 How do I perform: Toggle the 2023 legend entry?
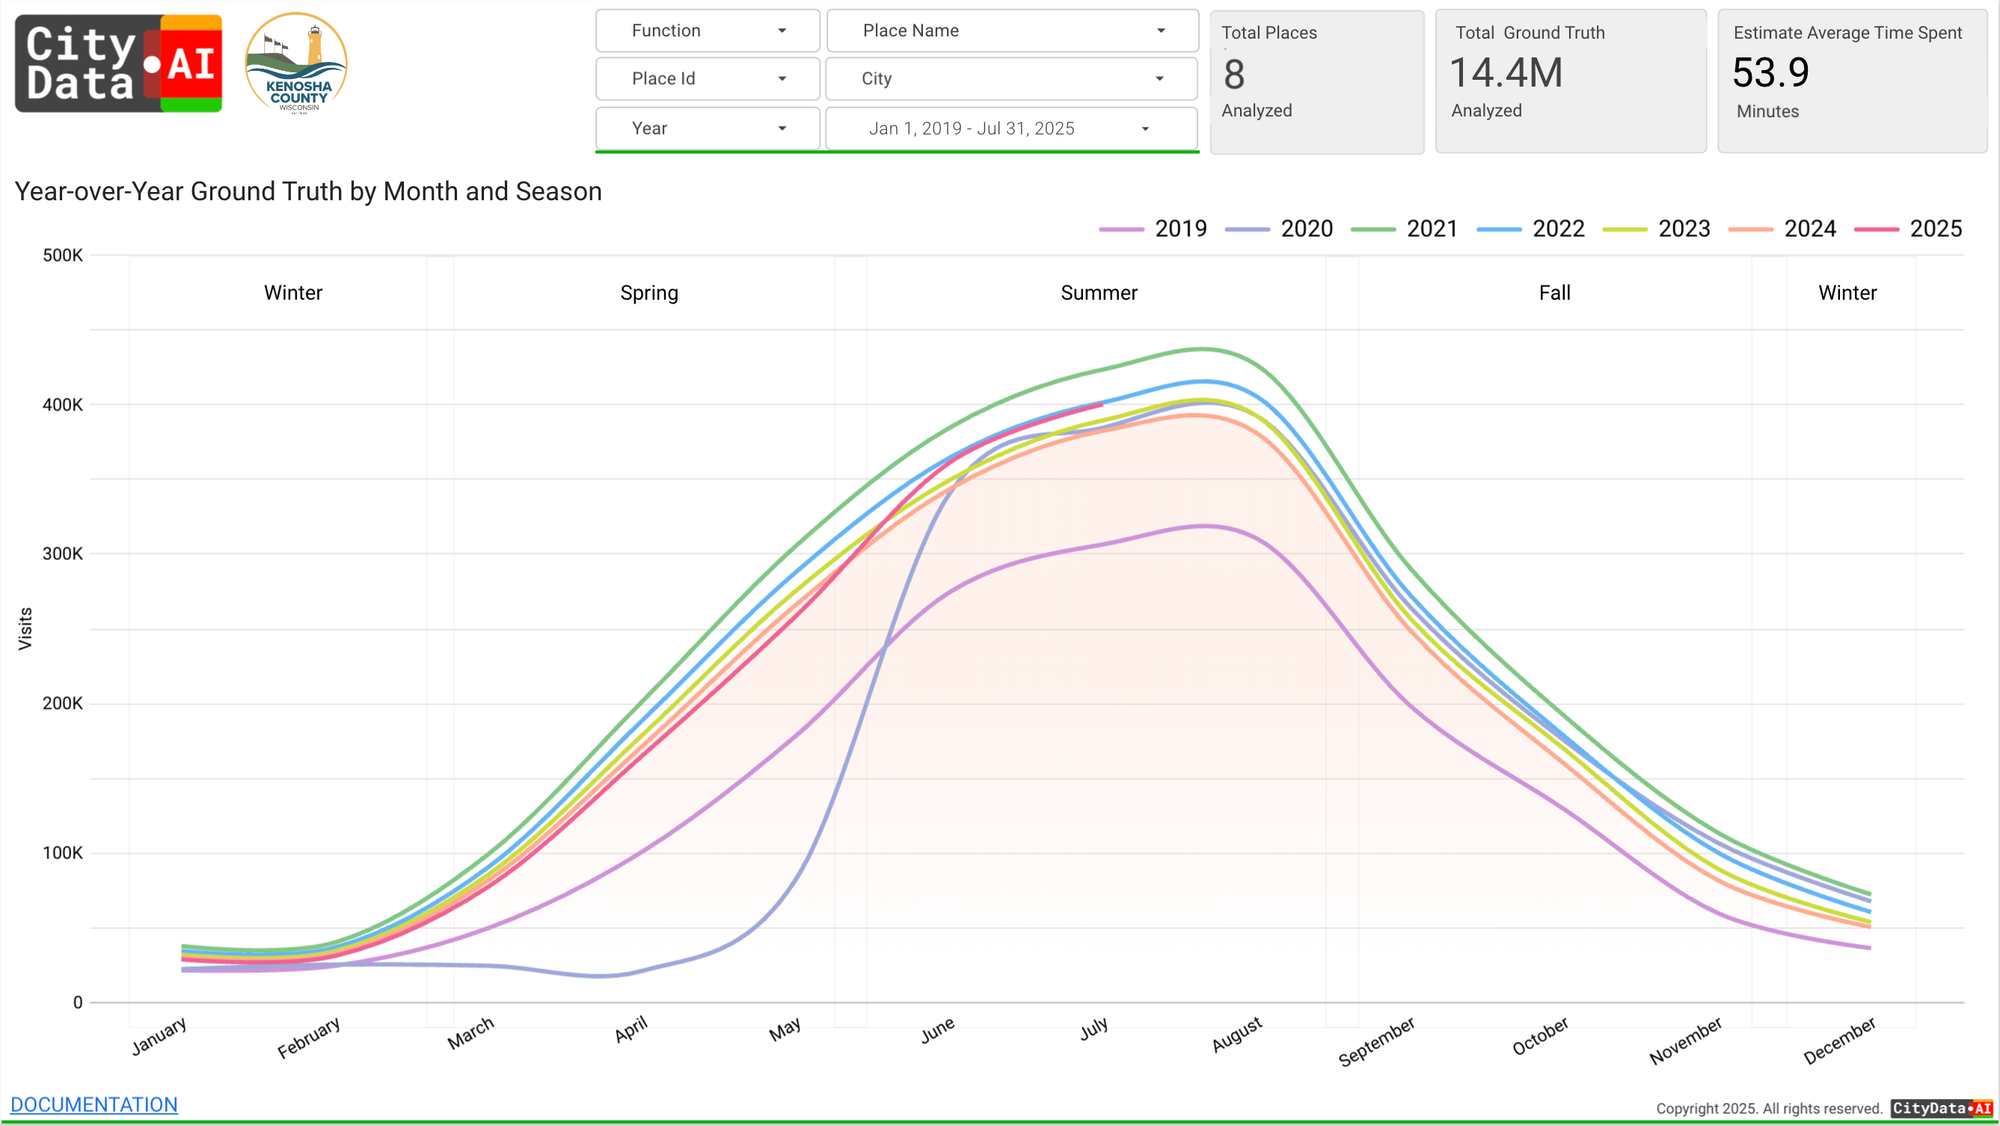[1683, 229]
